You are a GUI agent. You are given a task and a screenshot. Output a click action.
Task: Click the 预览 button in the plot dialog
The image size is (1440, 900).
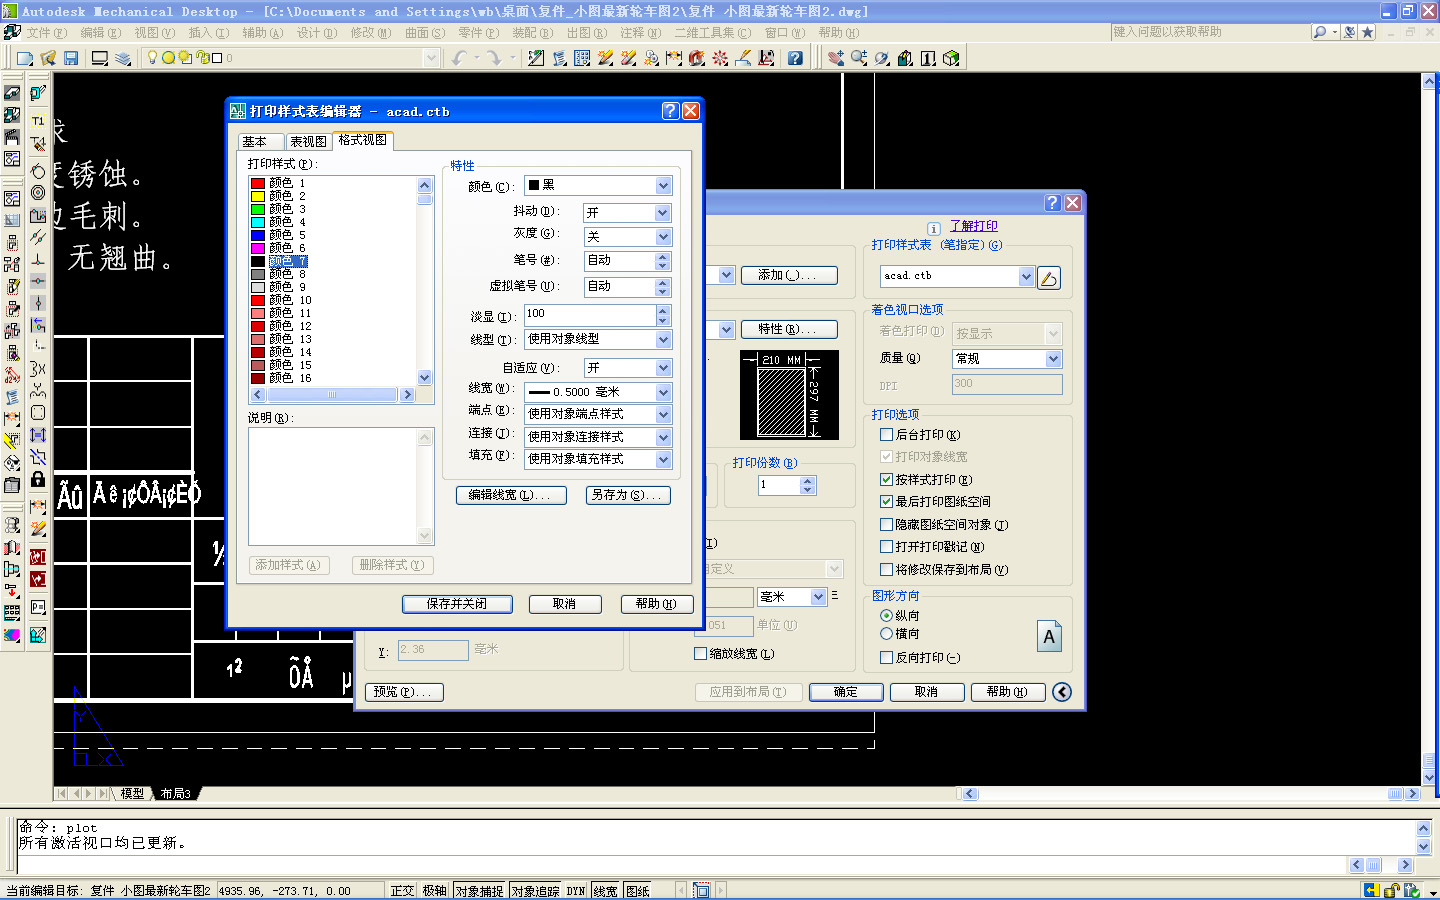point(406,692)
